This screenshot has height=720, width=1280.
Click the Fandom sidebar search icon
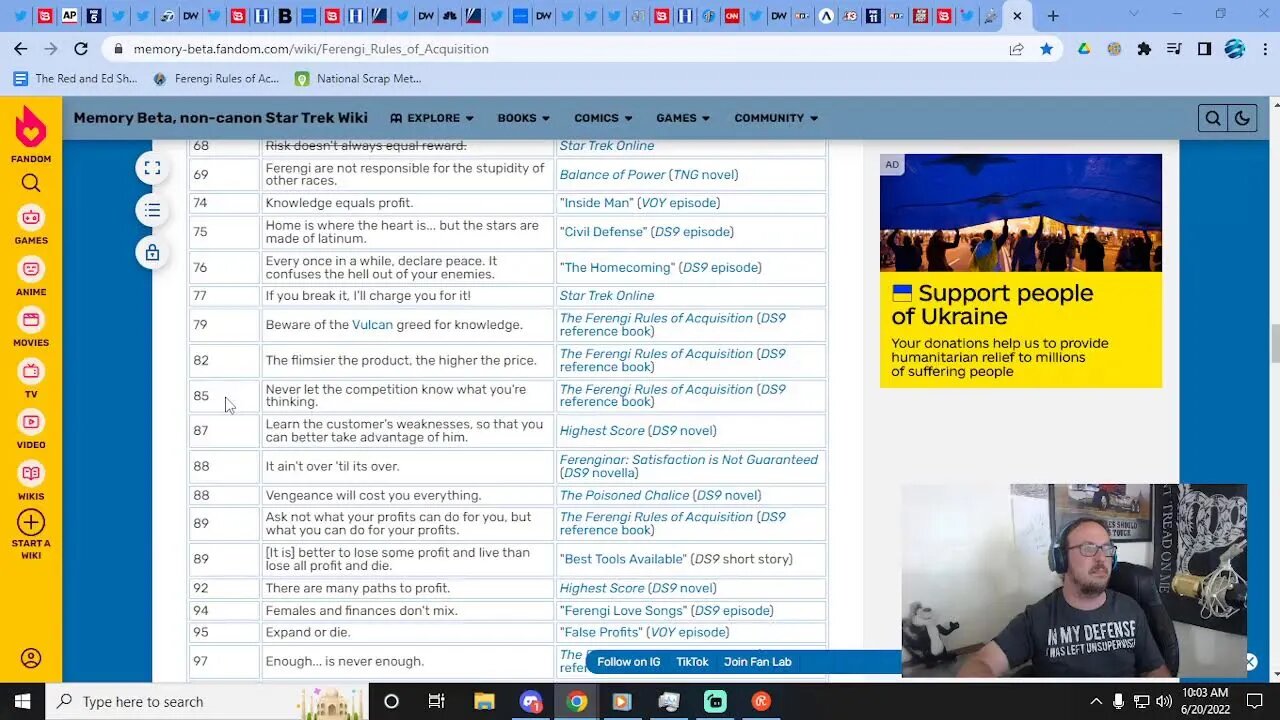[31, 183]
